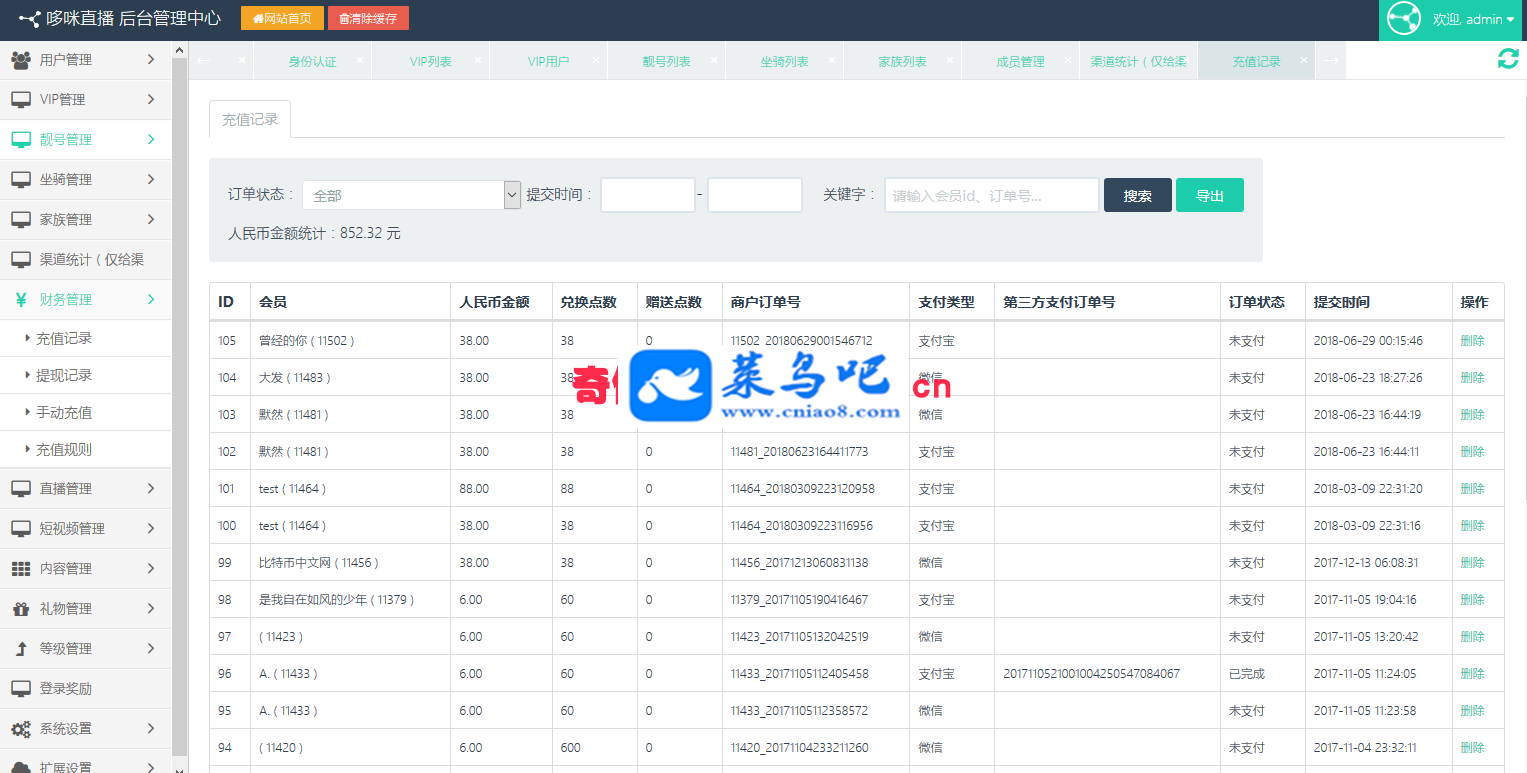Click the 网站首页 button
The image size is (1527, 773).
[283, 18]
